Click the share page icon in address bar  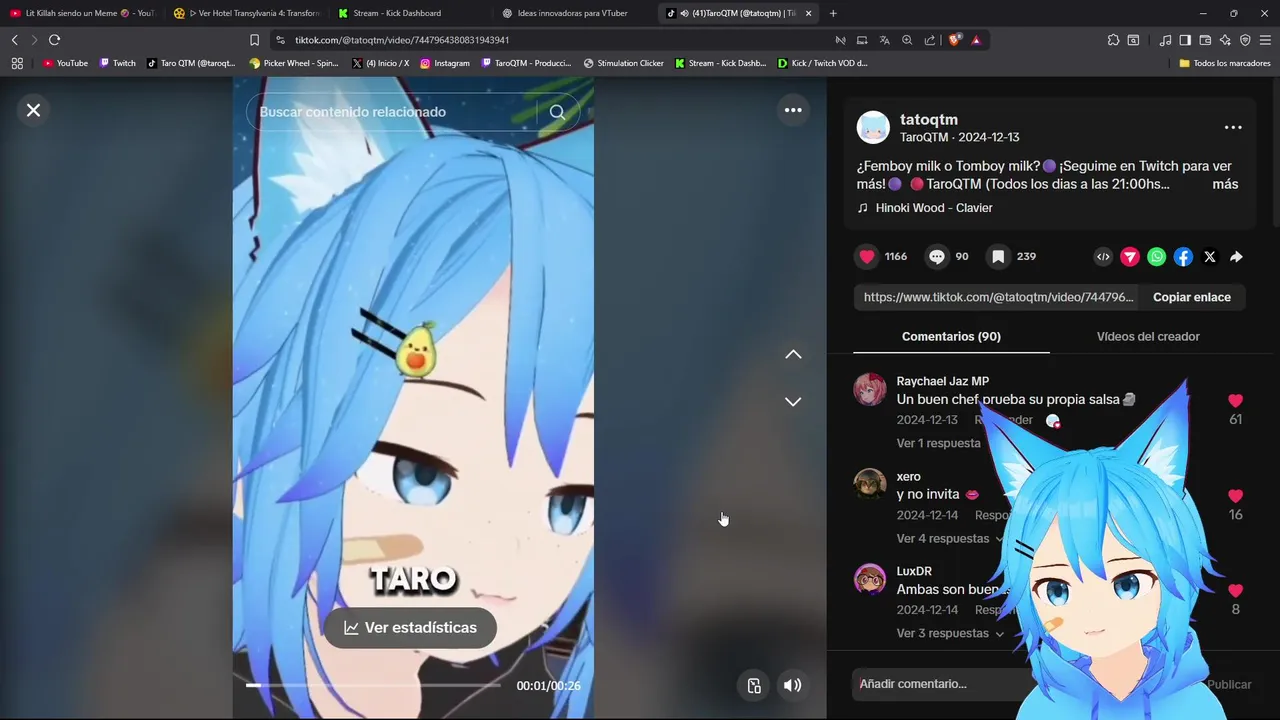click(930, 40)
